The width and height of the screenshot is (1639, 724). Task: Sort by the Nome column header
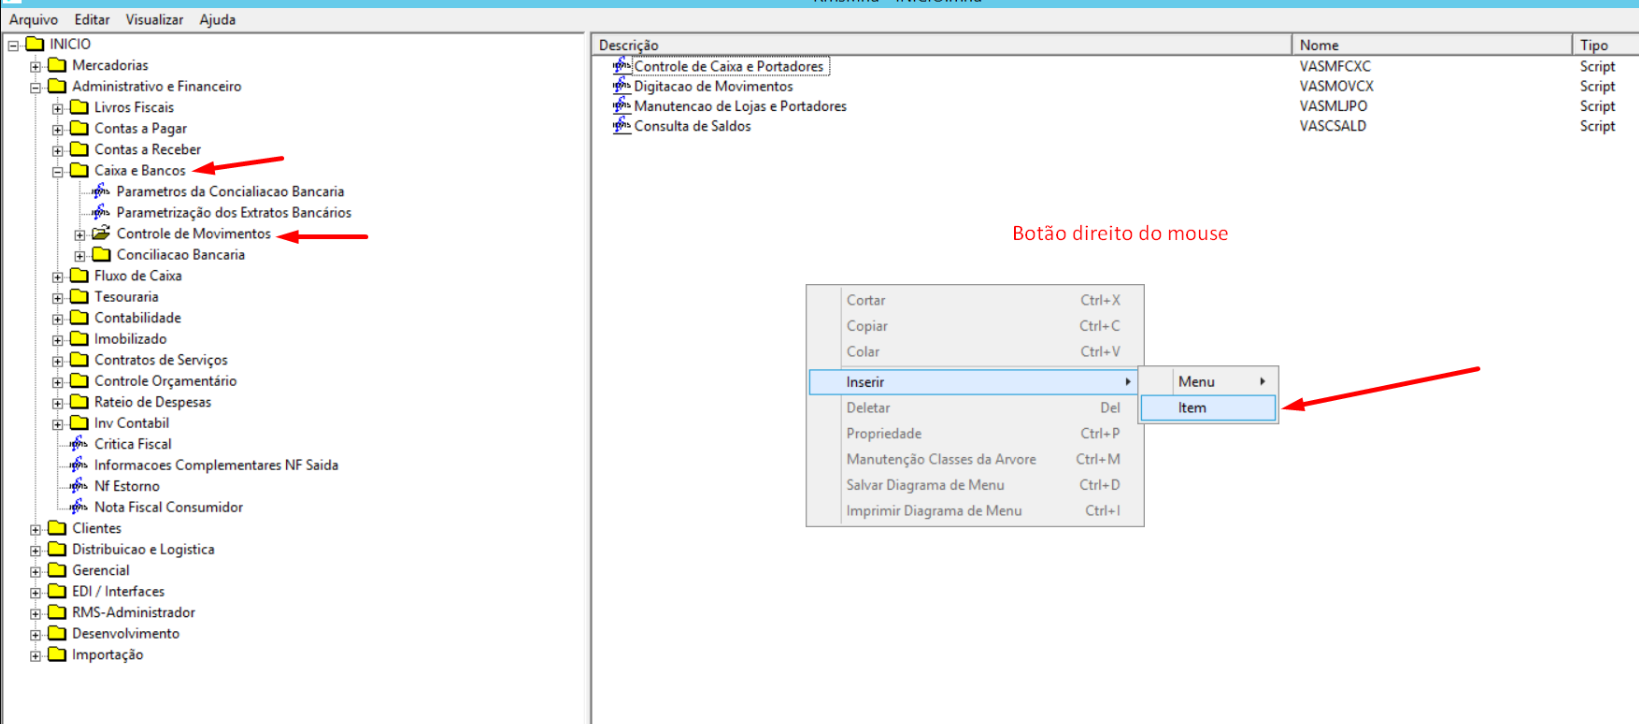[1432, 45]
